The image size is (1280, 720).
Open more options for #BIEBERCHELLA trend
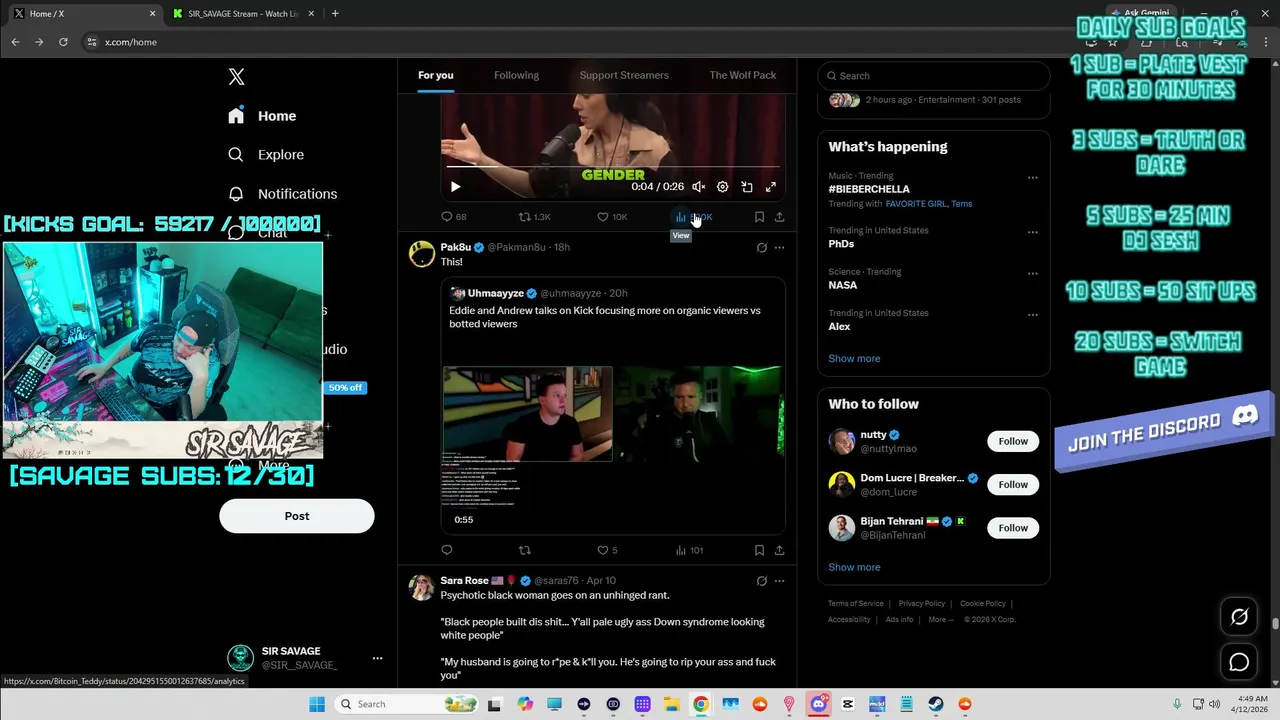point(1032,177)
